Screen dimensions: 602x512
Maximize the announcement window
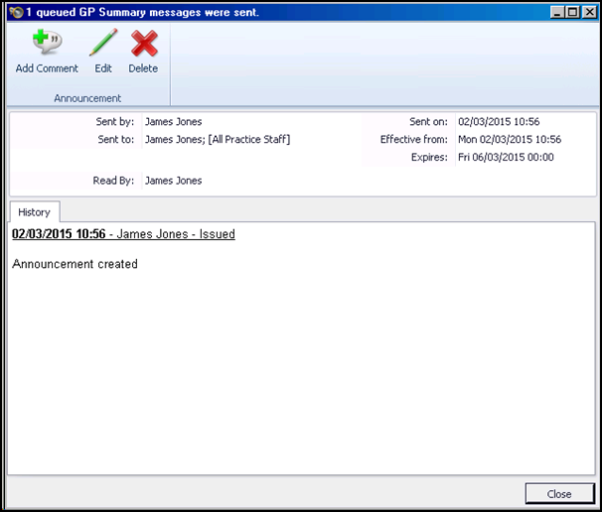572,11
